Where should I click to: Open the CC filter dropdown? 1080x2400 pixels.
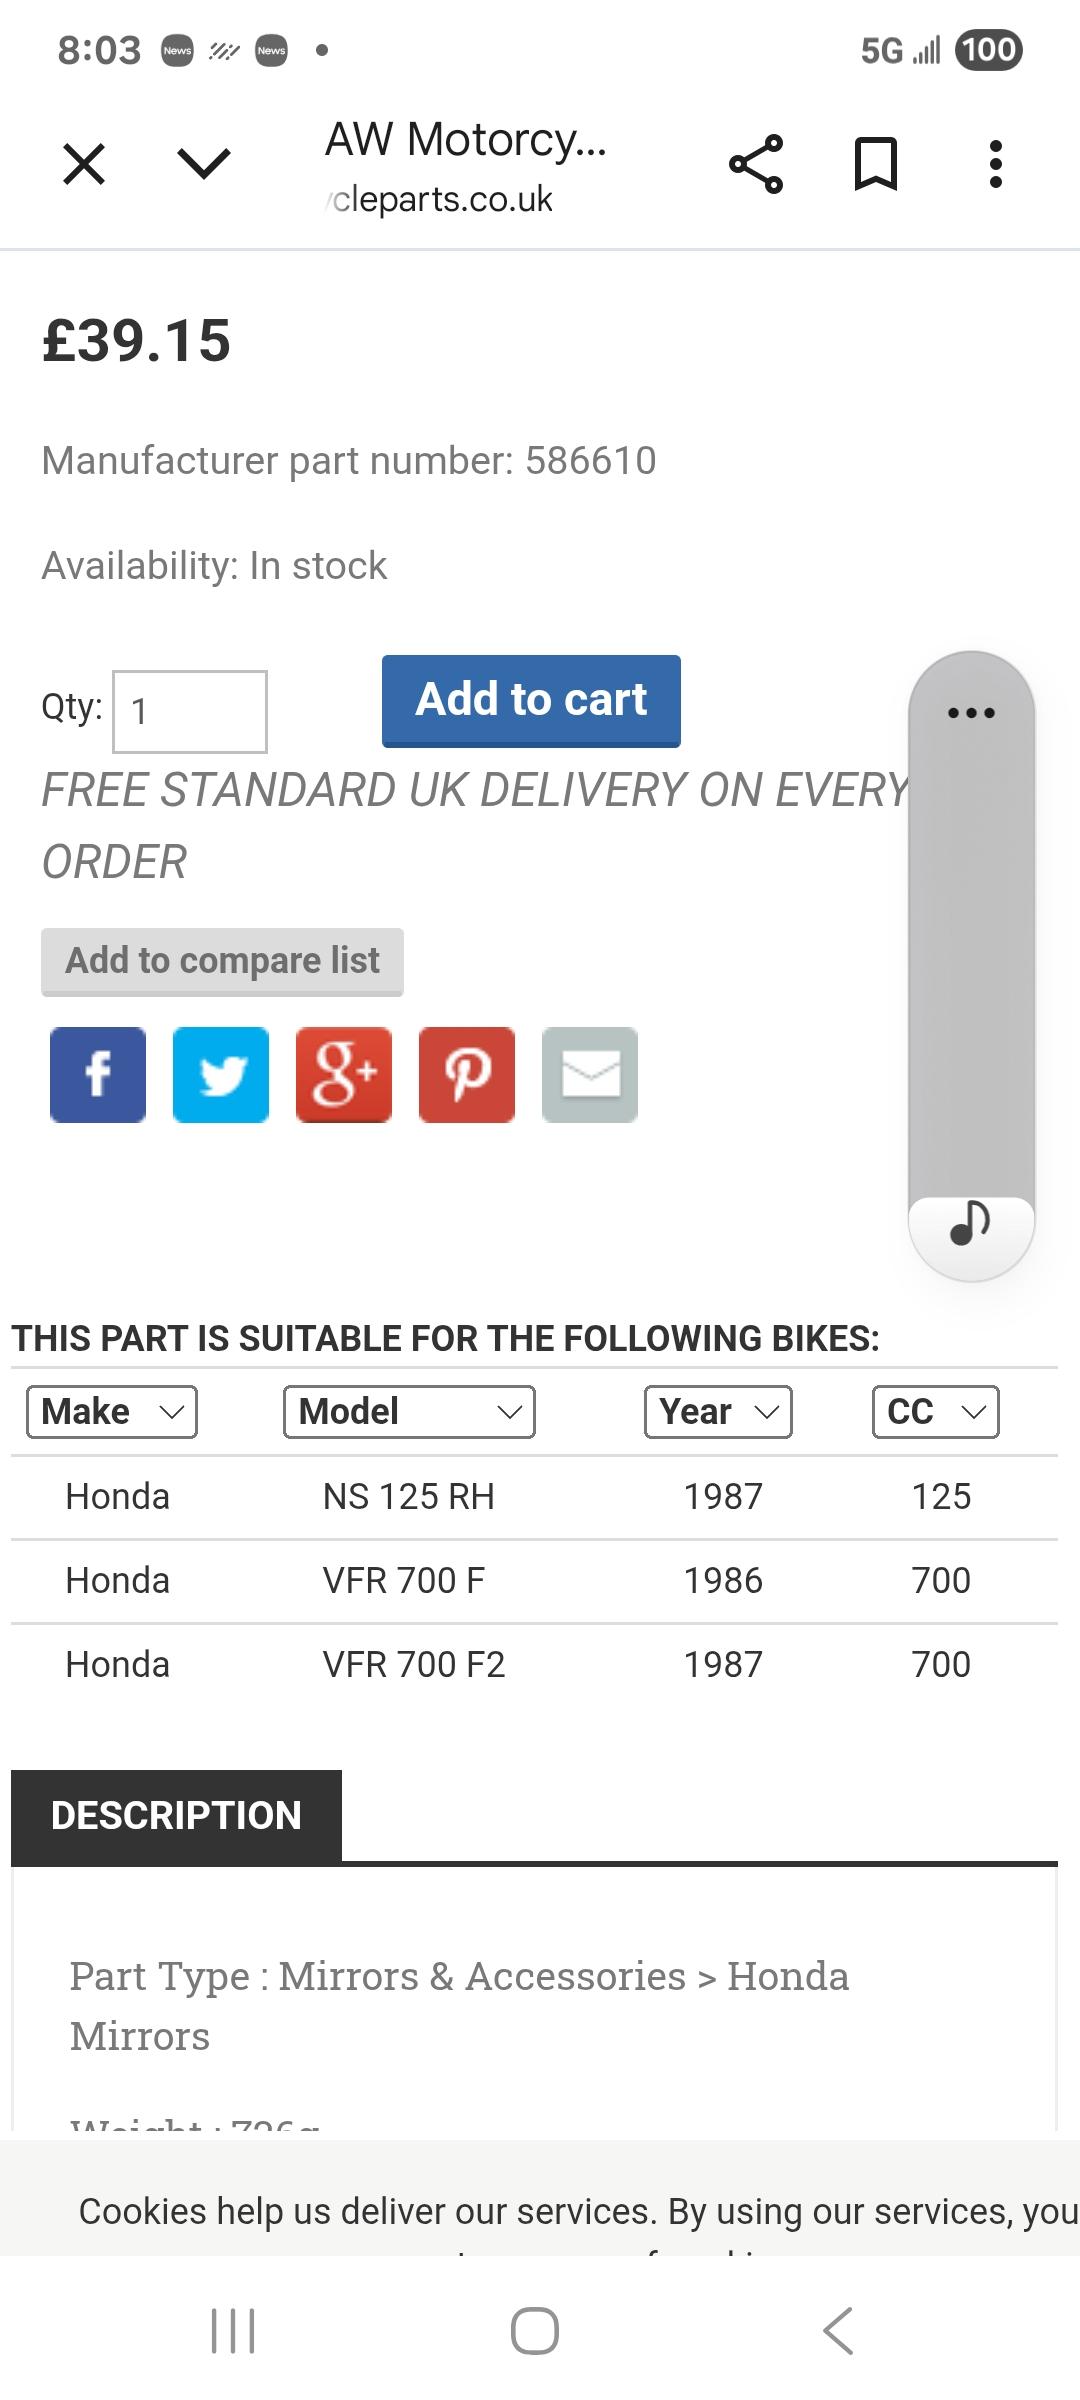(935, 1412)
